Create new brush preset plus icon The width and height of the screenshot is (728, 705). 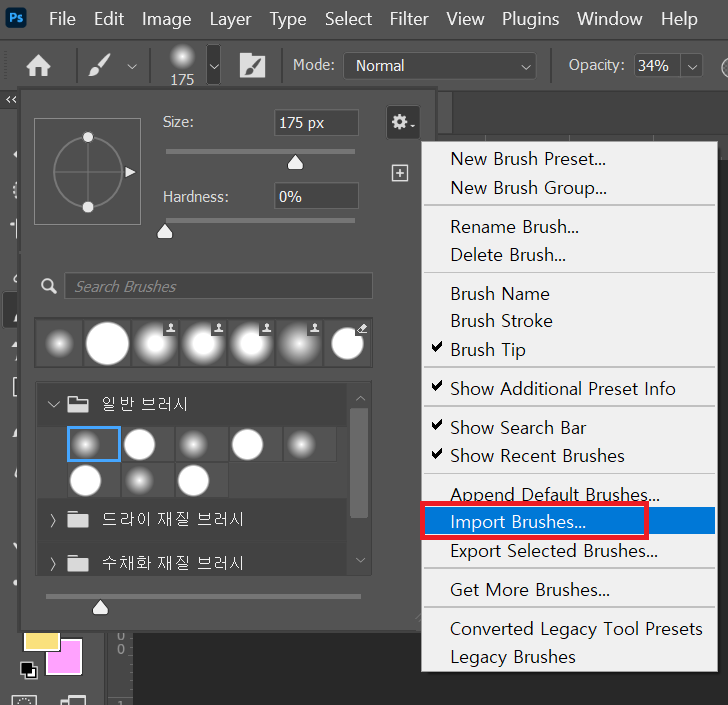[x=400, y=173]
